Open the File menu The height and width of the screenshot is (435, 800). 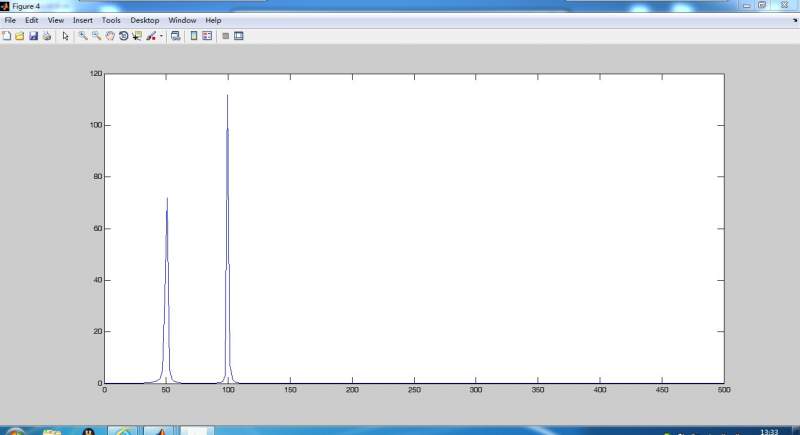pyautogui.click(x=10, y=20)
